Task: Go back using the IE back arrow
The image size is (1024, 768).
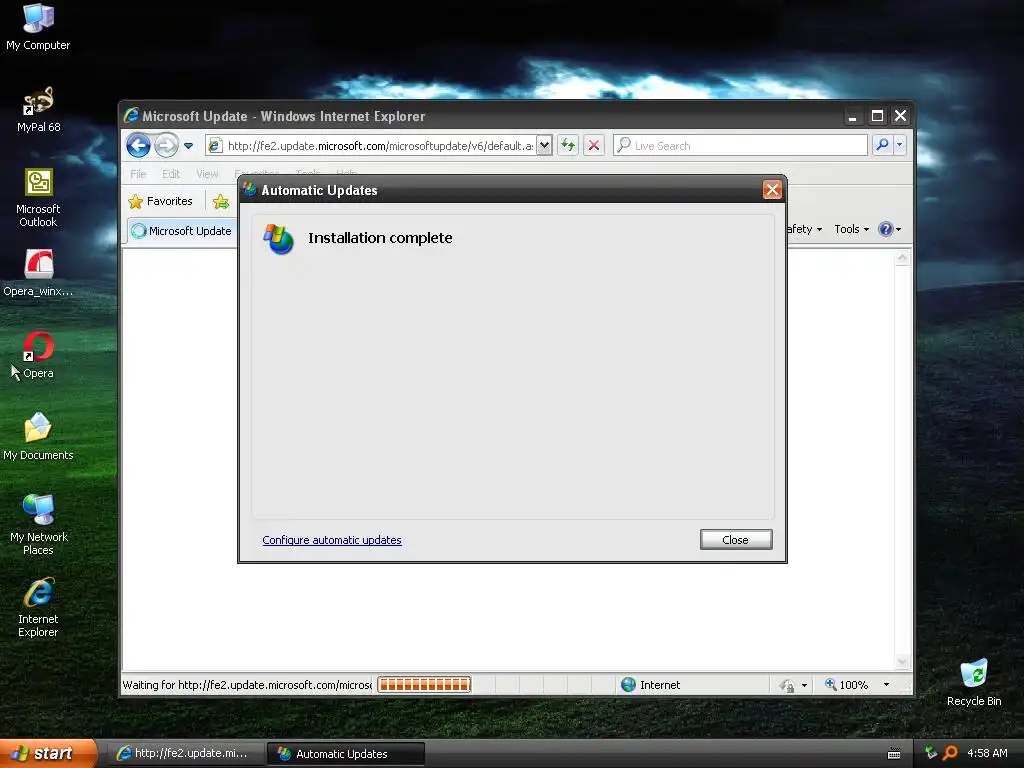Action: coord(138,145)
